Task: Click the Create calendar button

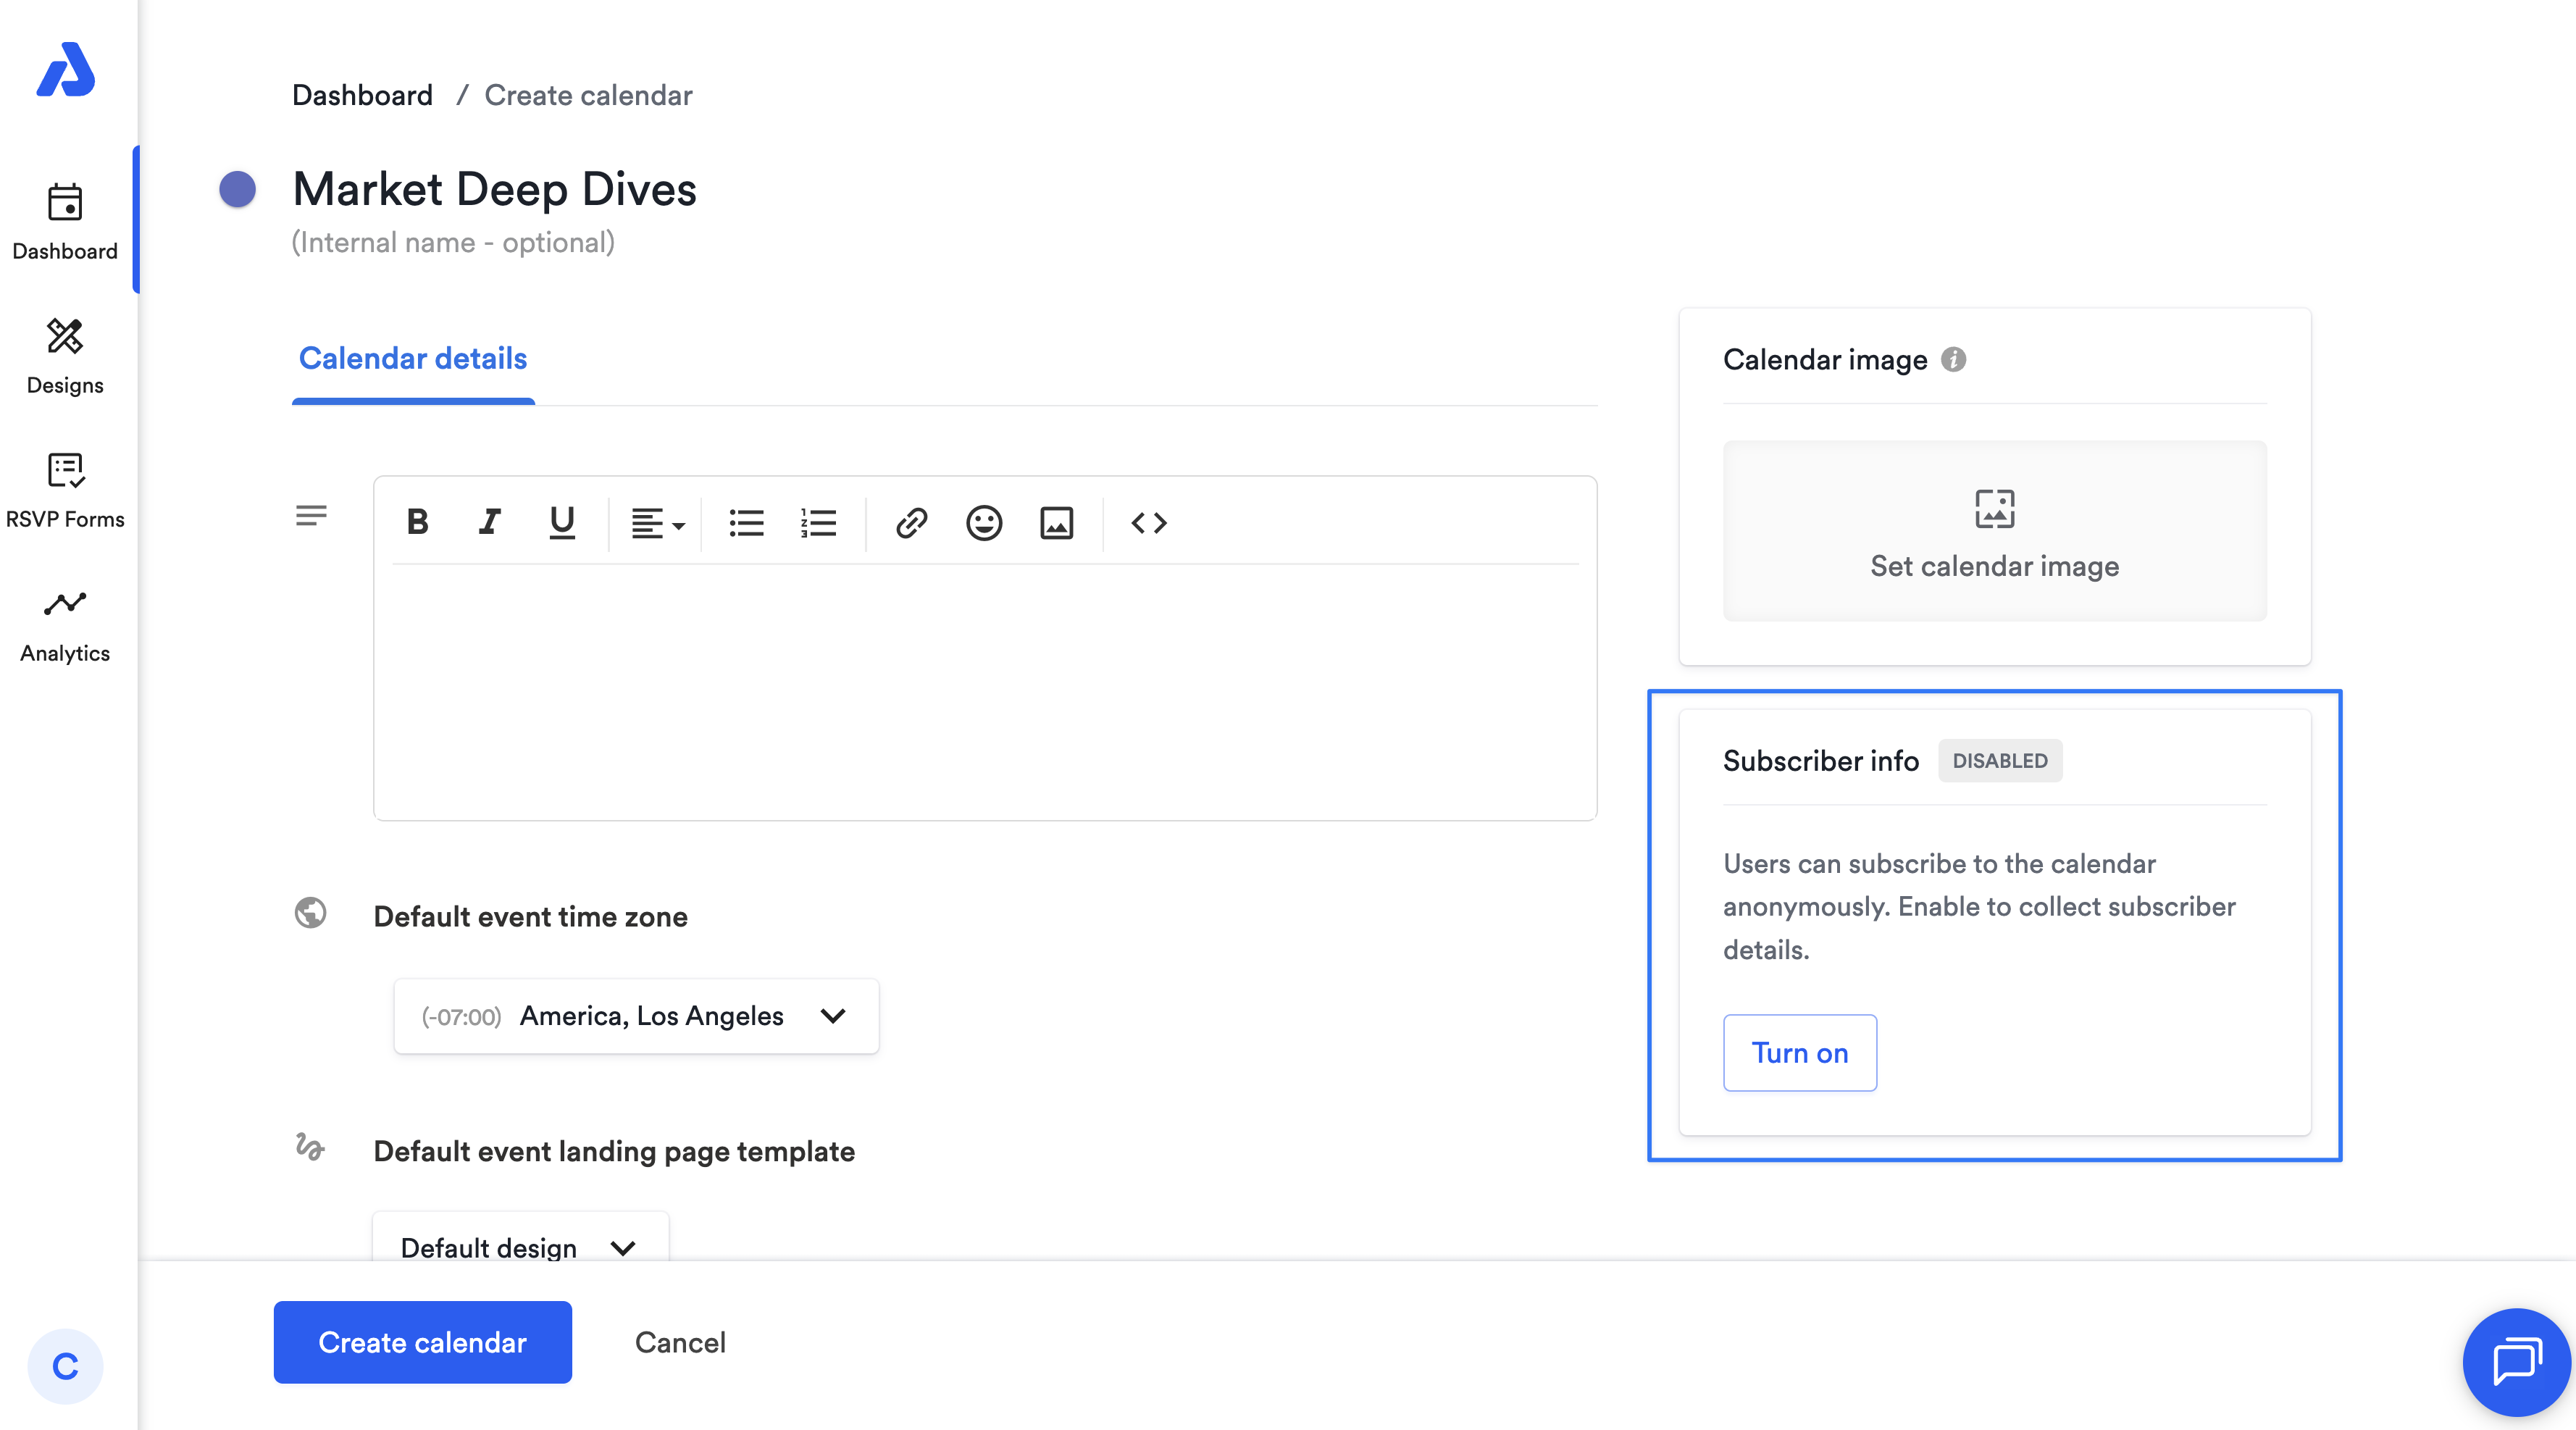Action: pos(422,1341)
